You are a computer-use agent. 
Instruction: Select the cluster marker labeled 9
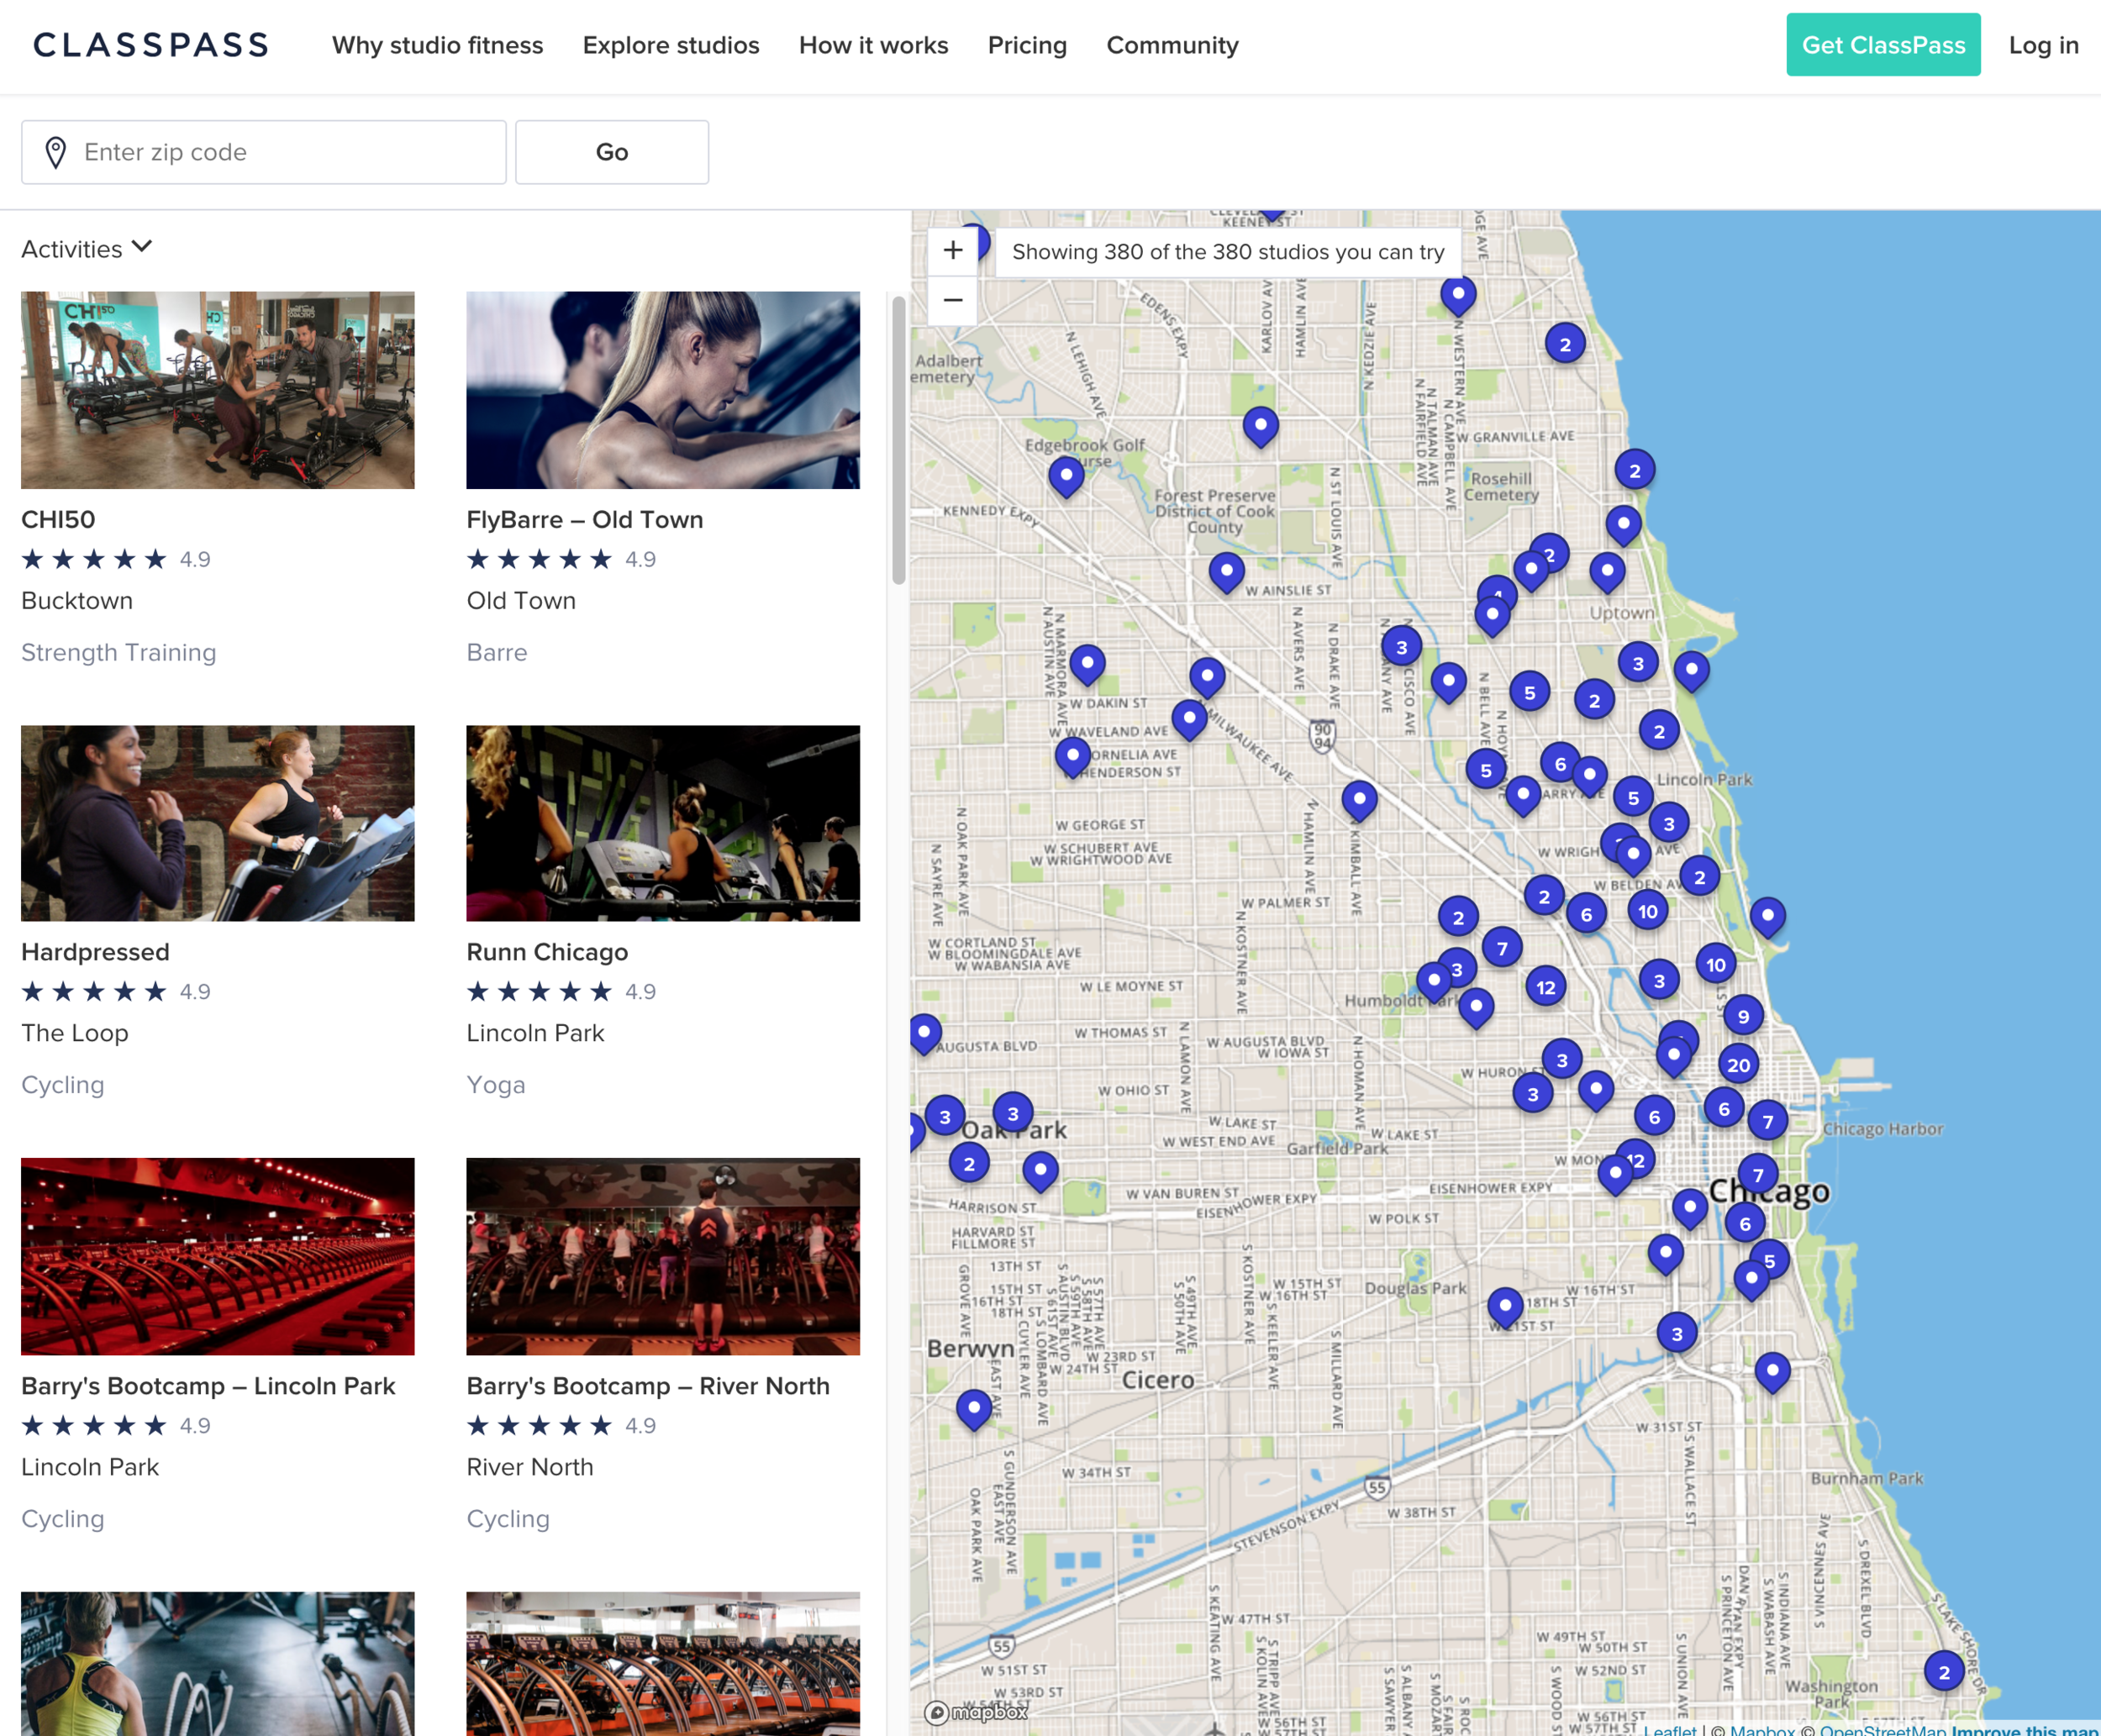pyautogui.click(x=1743, y=1016)
